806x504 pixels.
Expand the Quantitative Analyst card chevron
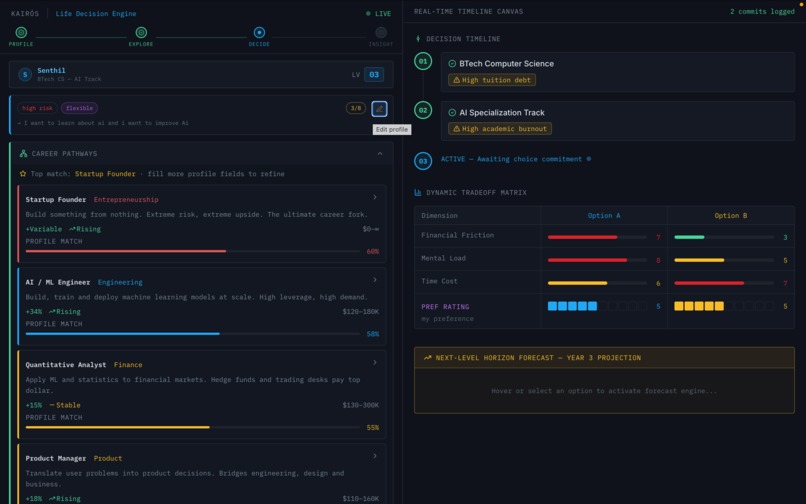[x=375, y=363]
